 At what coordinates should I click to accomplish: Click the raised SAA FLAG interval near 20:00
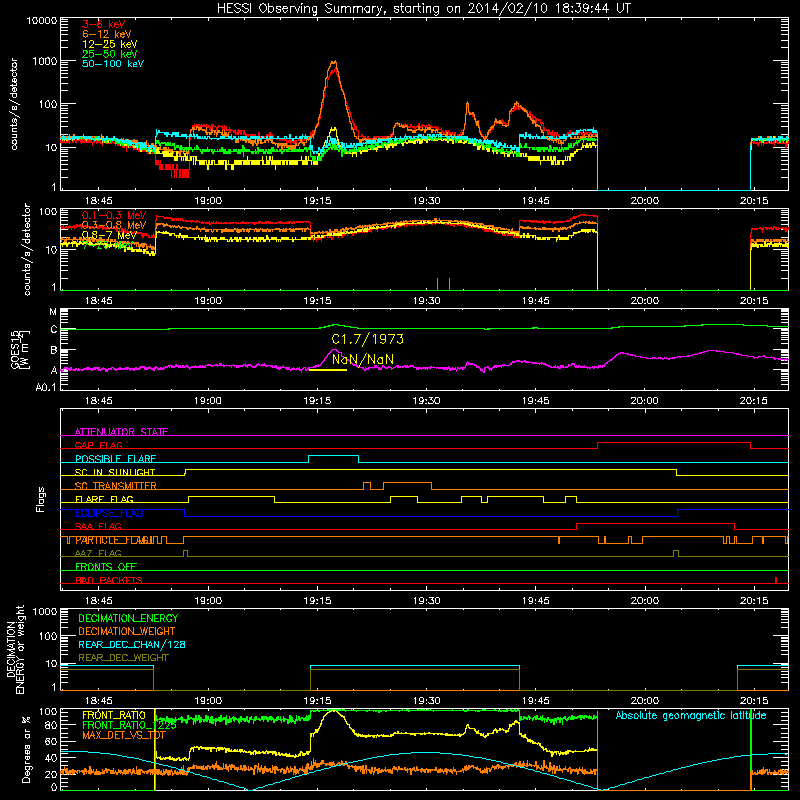[x=655, y=523]
